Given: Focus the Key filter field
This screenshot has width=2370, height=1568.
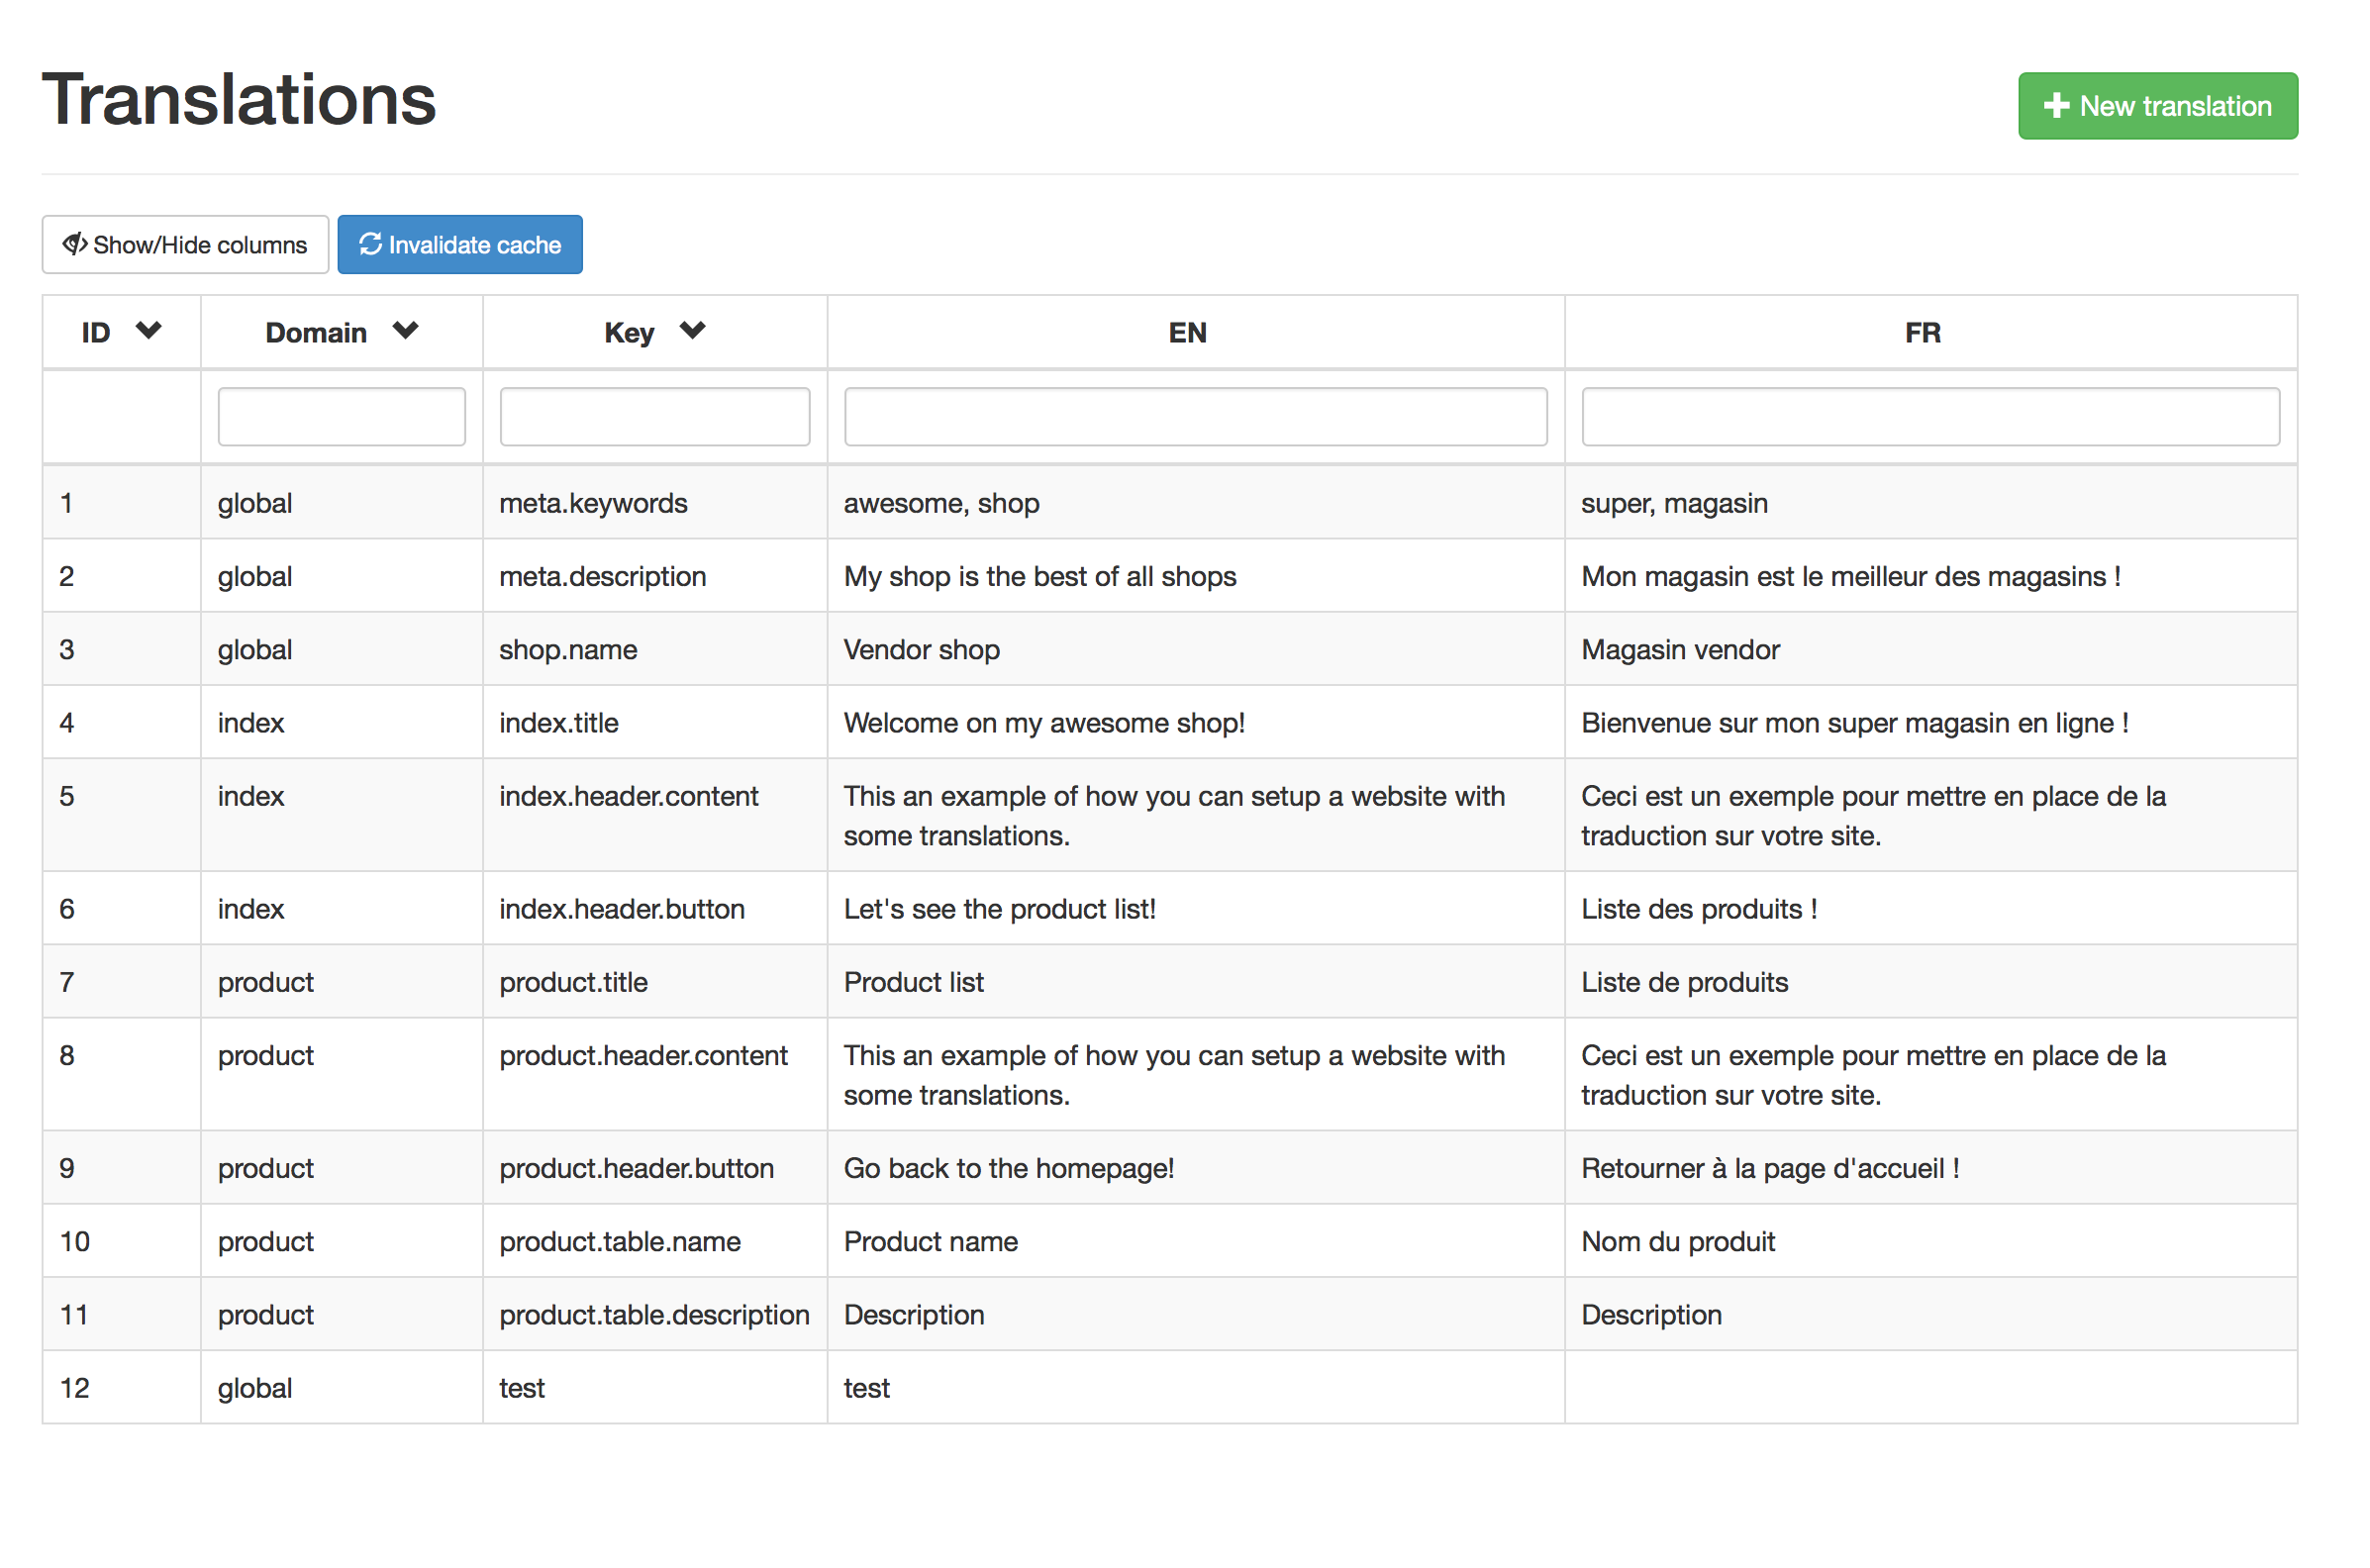Looking at the screenshot, I should [x=654, y=417].
